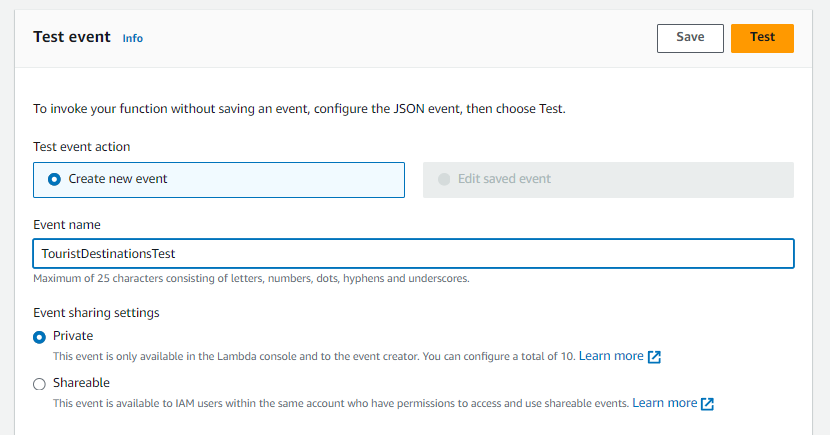Click the Test event action label

coord(82,147)
